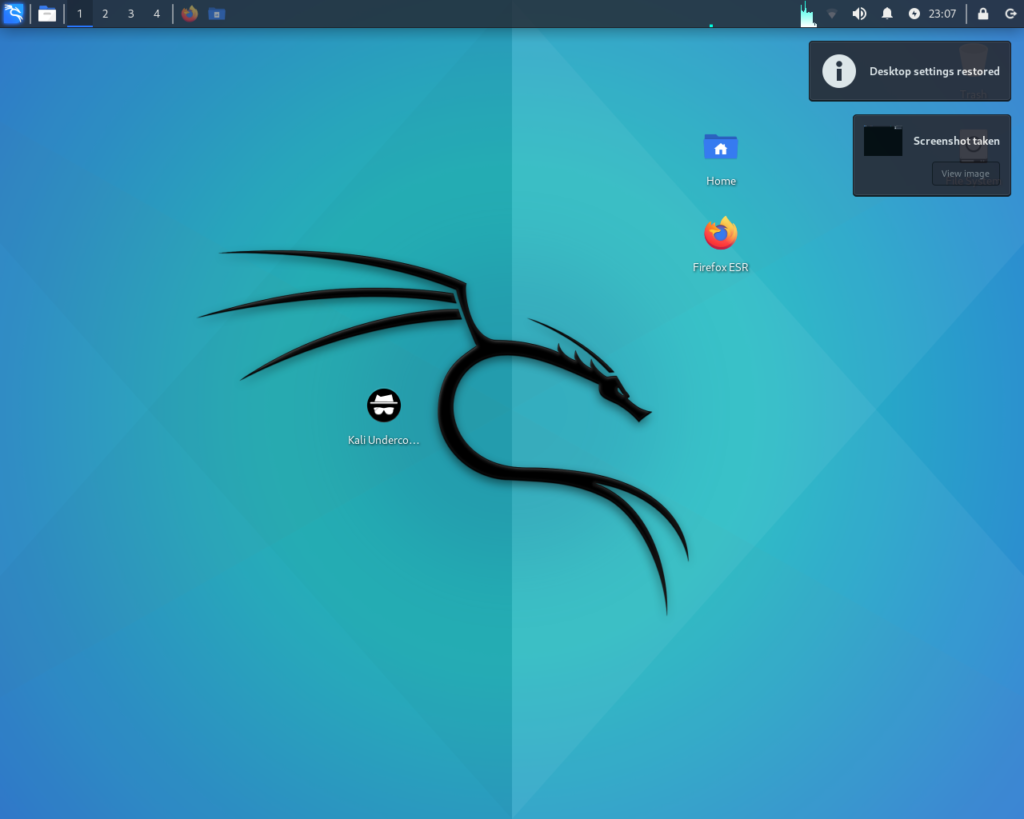Image resolution: width=1024 pixels, height=819 pixels.
Task: Open the volume speaker control
Action: pyautogui.click(x=859, y=14)
